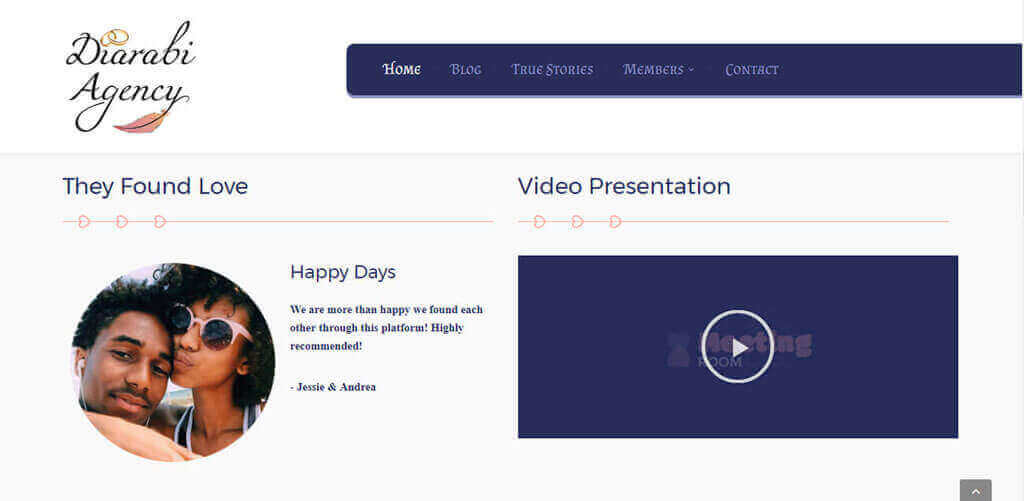Select the Members menu item
This screenshot has height=501, width=1024.
[x=653, y=69]
